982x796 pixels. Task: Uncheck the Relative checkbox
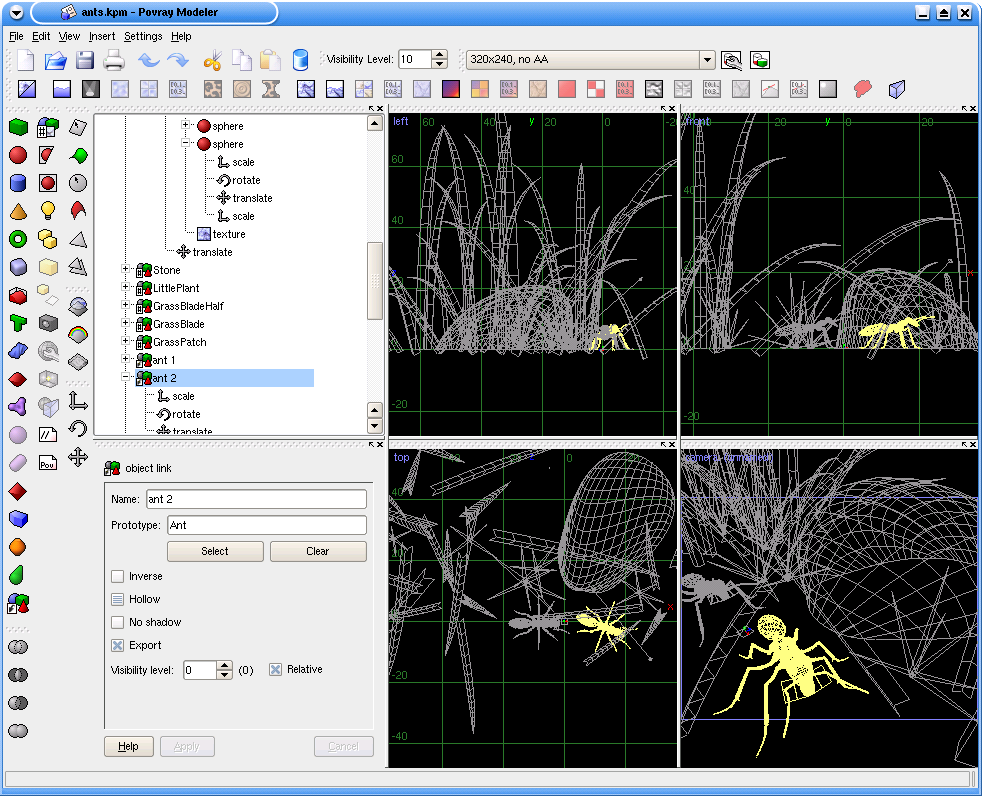click(x=275, y=669)
